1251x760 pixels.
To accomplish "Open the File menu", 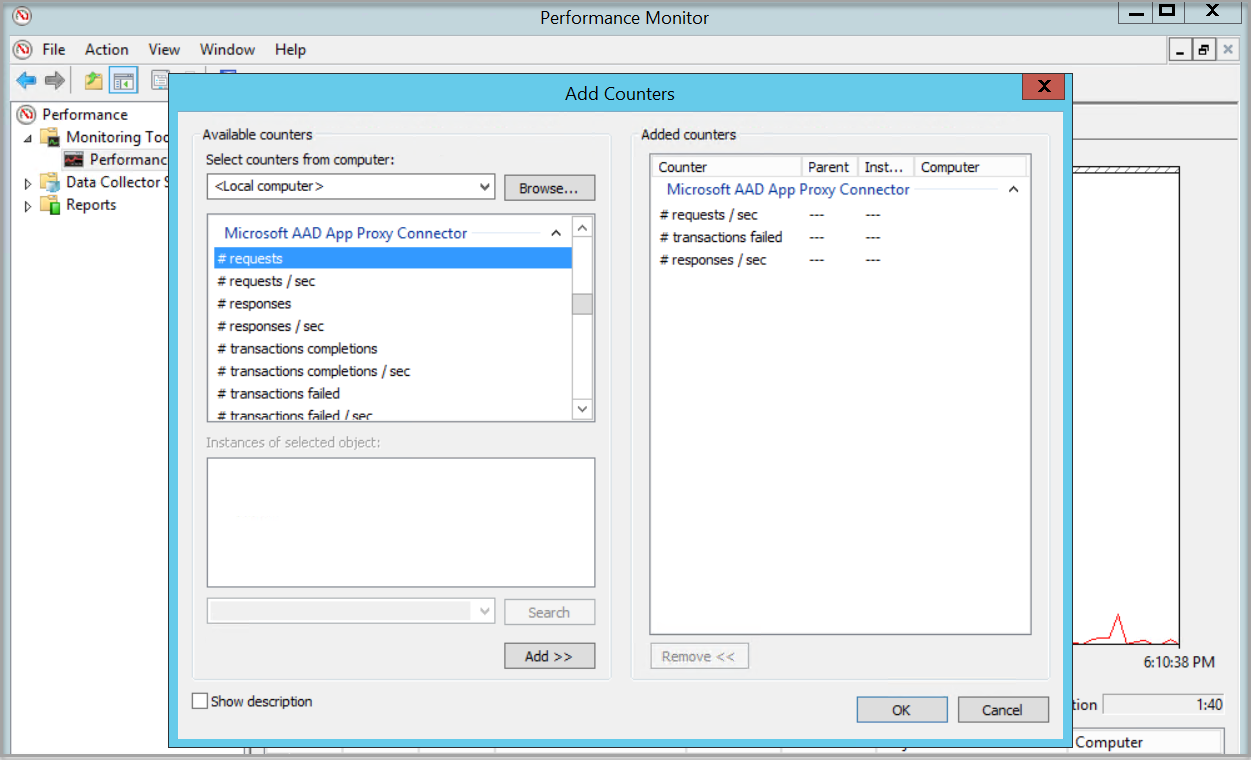I will 54,49.
